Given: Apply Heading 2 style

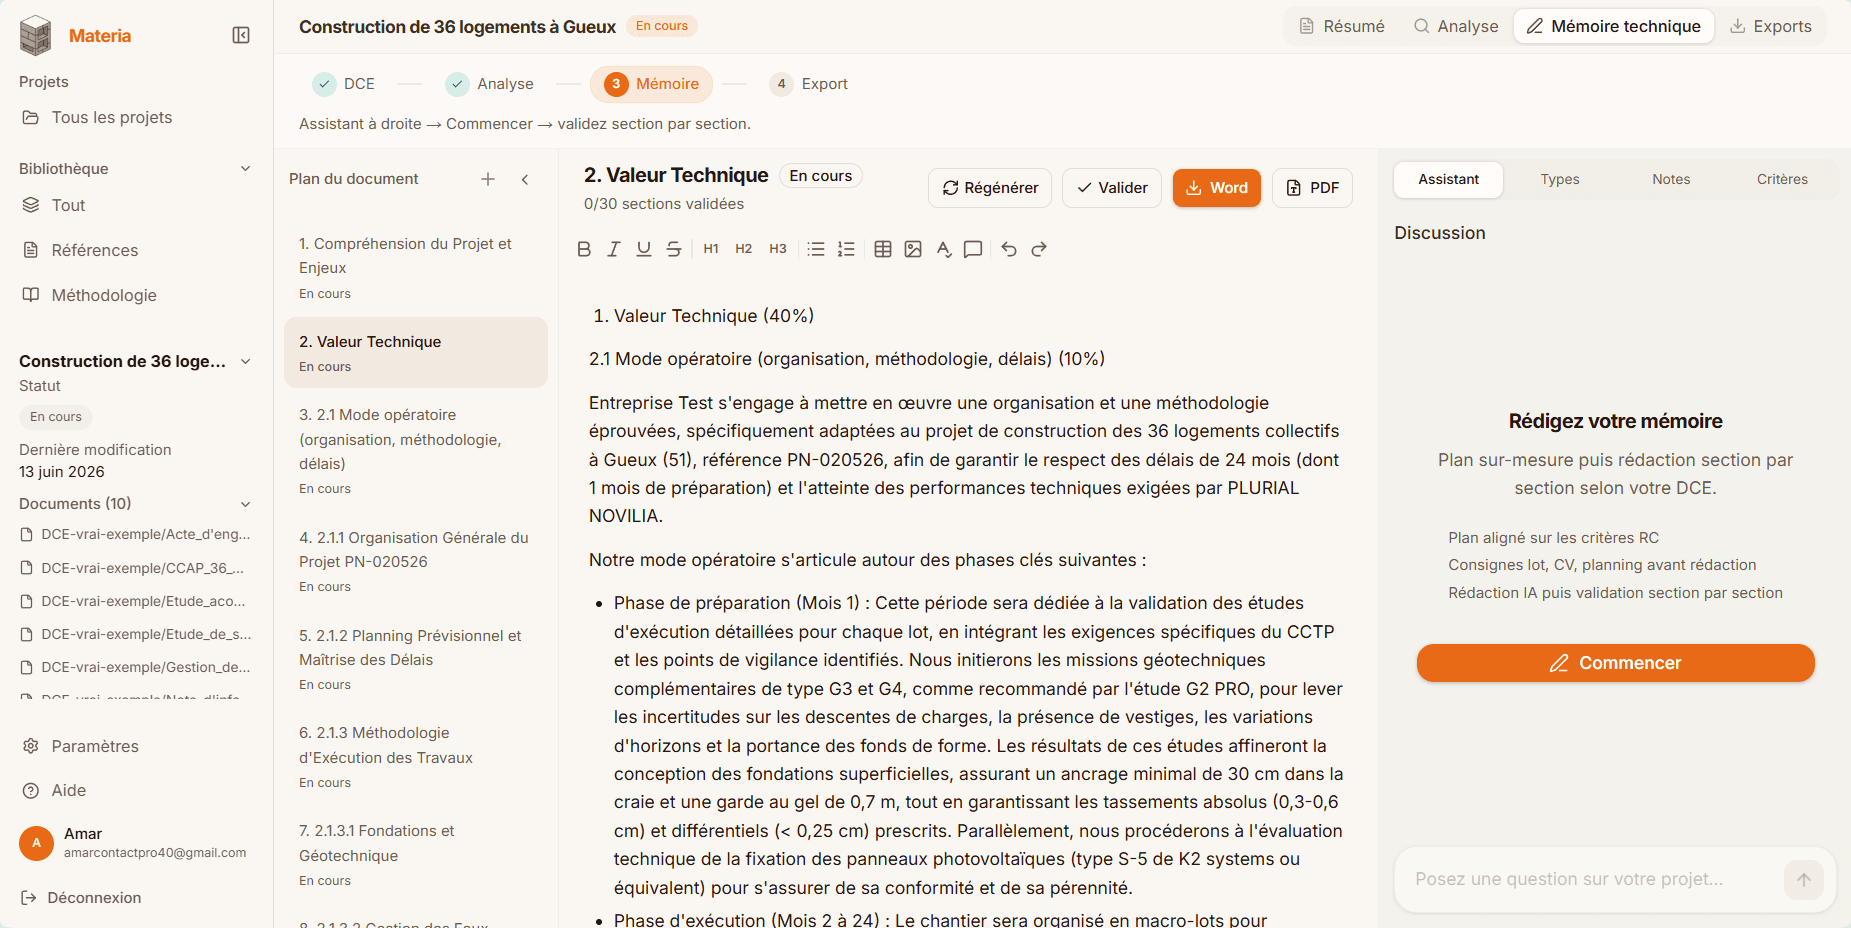Looking at the screenshot, I should (744, 249).
